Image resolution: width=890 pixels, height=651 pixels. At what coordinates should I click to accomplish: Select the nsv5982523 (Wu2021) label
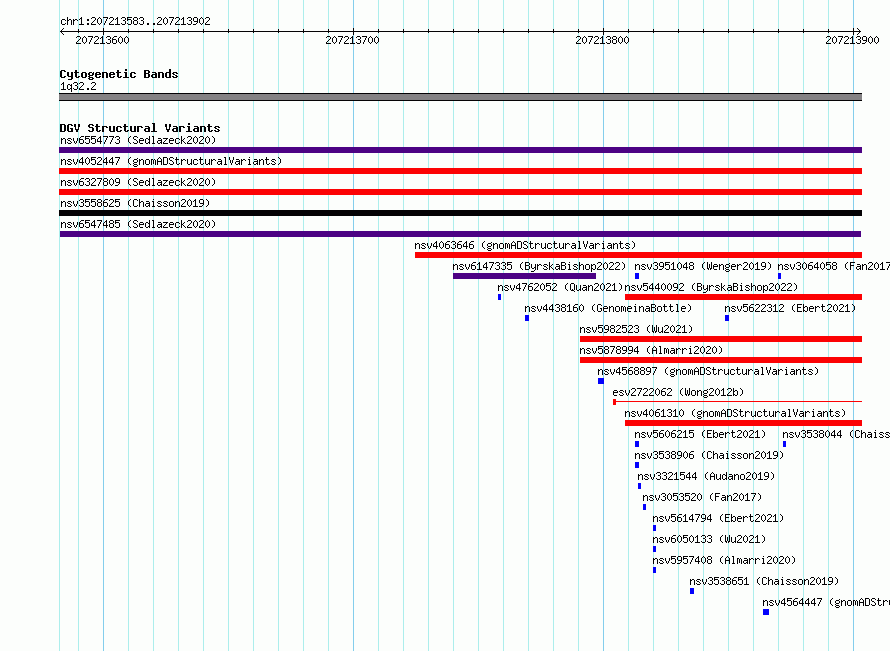point(636,329)
